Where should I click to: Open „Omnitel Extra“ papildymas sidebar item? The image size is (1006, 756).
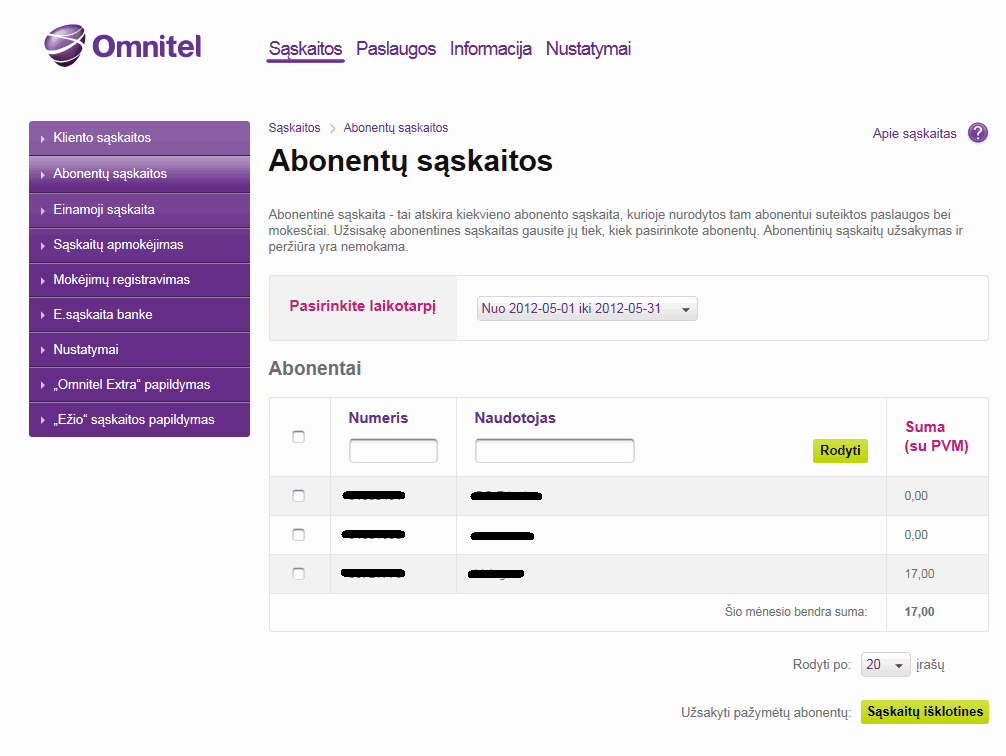coord(139,385)
